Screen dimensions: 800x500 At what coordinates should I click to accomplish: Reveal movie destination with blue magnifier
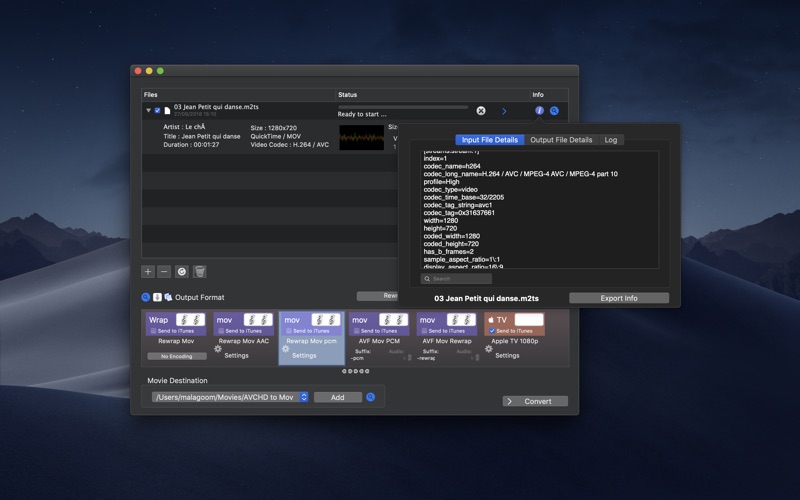pos(370,397)
